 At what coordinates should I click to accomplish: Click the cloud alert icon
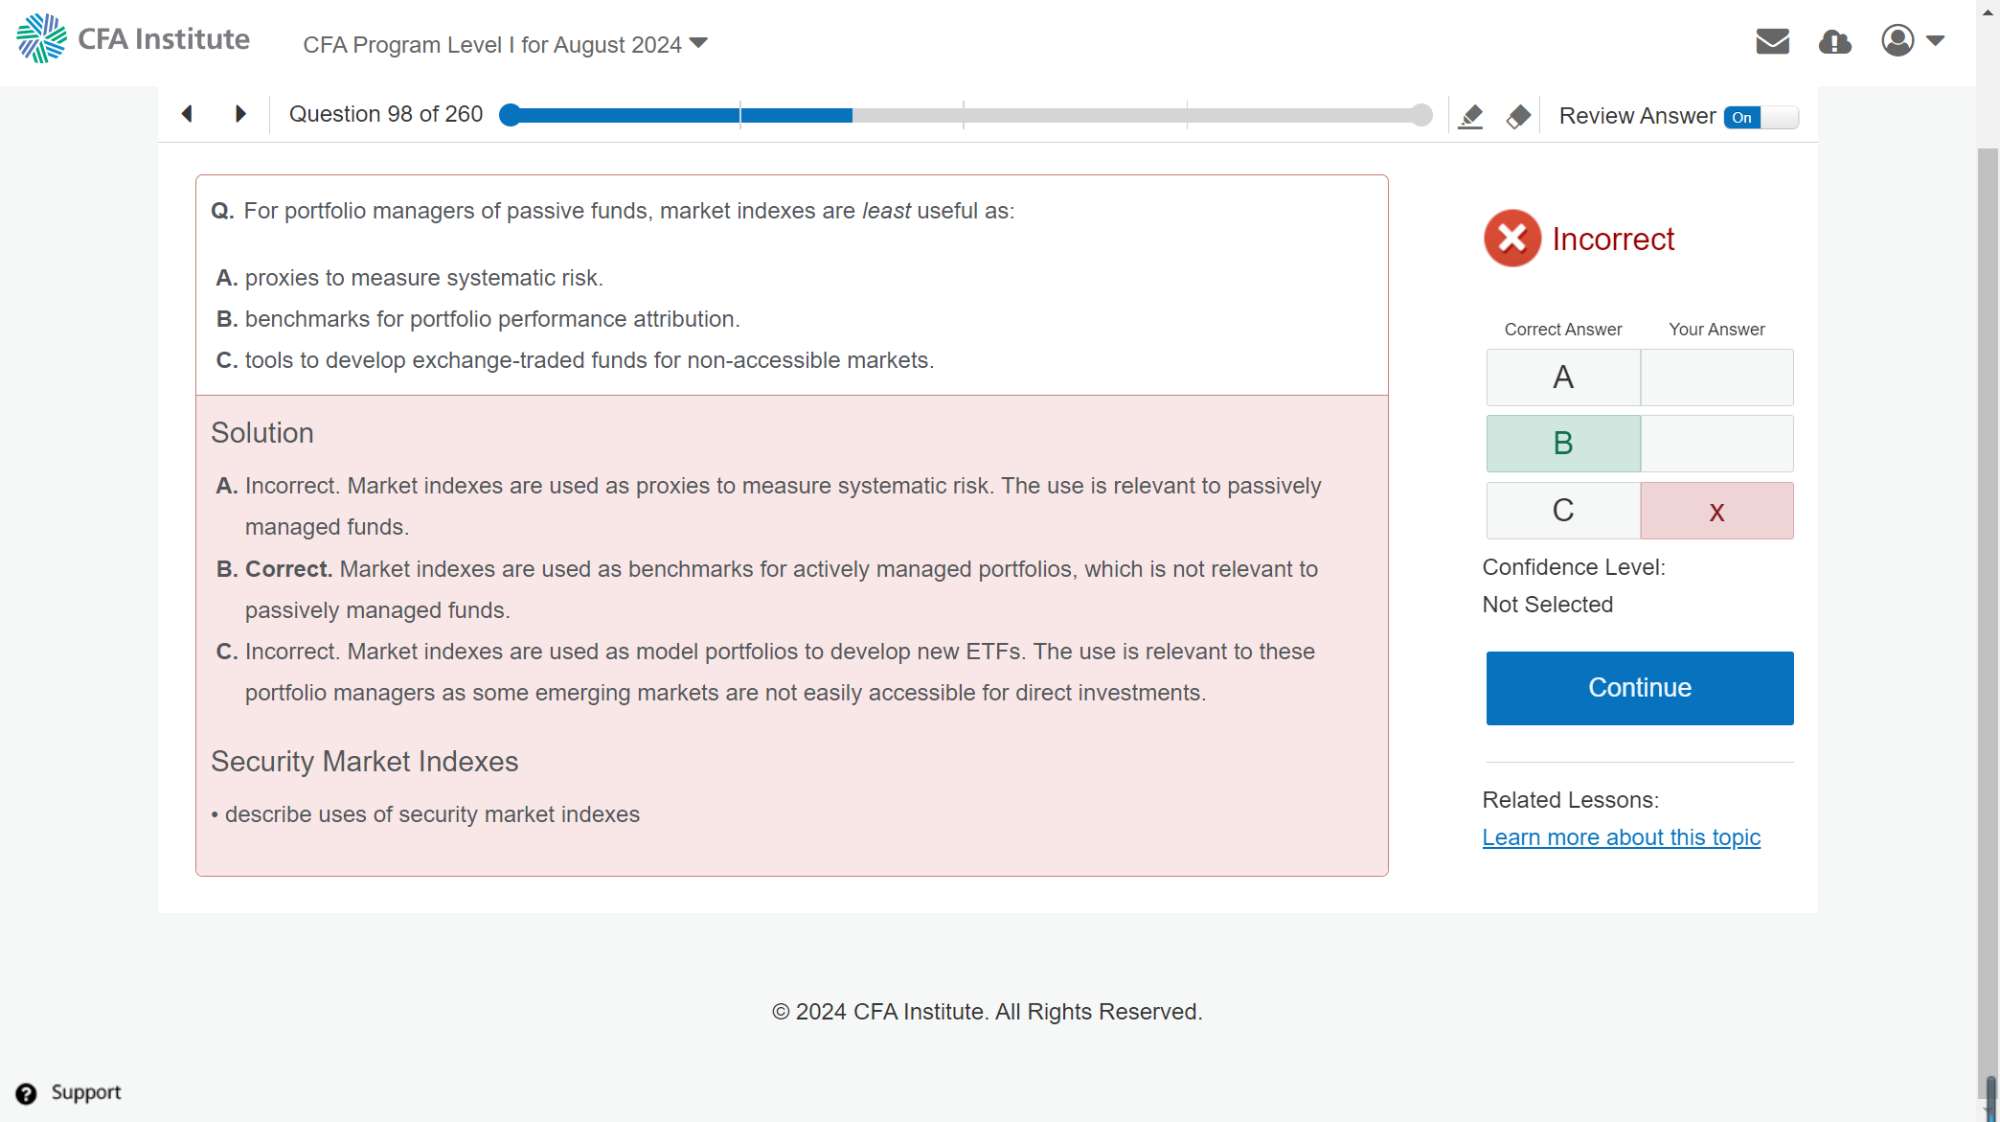1834,42
